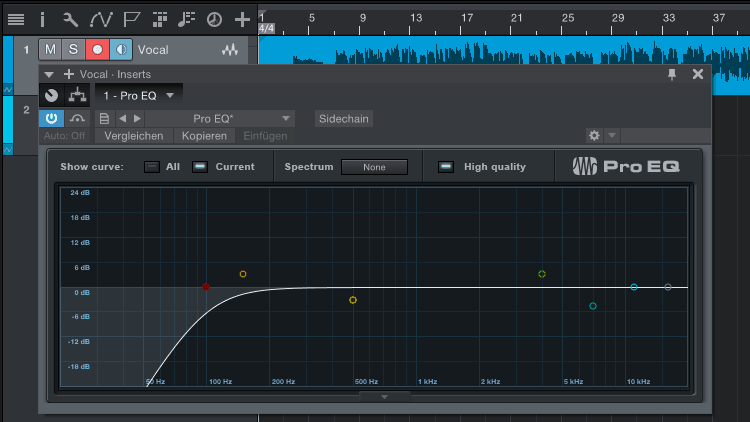
Task: Open the track list menu icon
Action: pos(16,20)
